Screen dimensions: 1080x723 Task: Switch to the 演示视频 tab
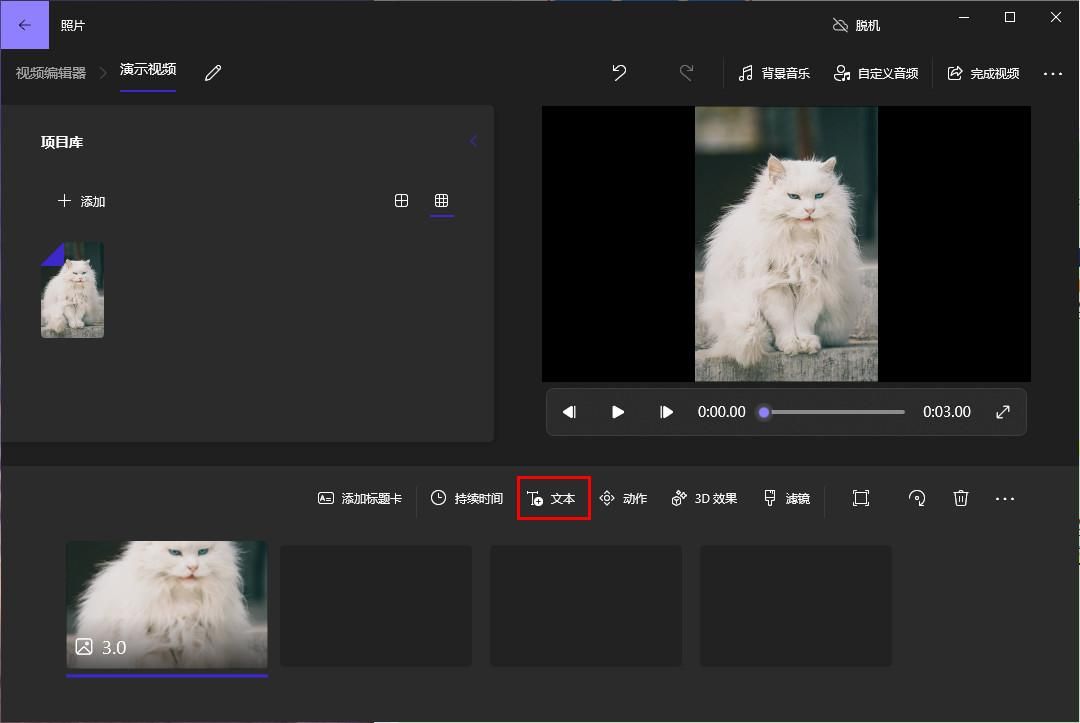(x=148, y=71)
